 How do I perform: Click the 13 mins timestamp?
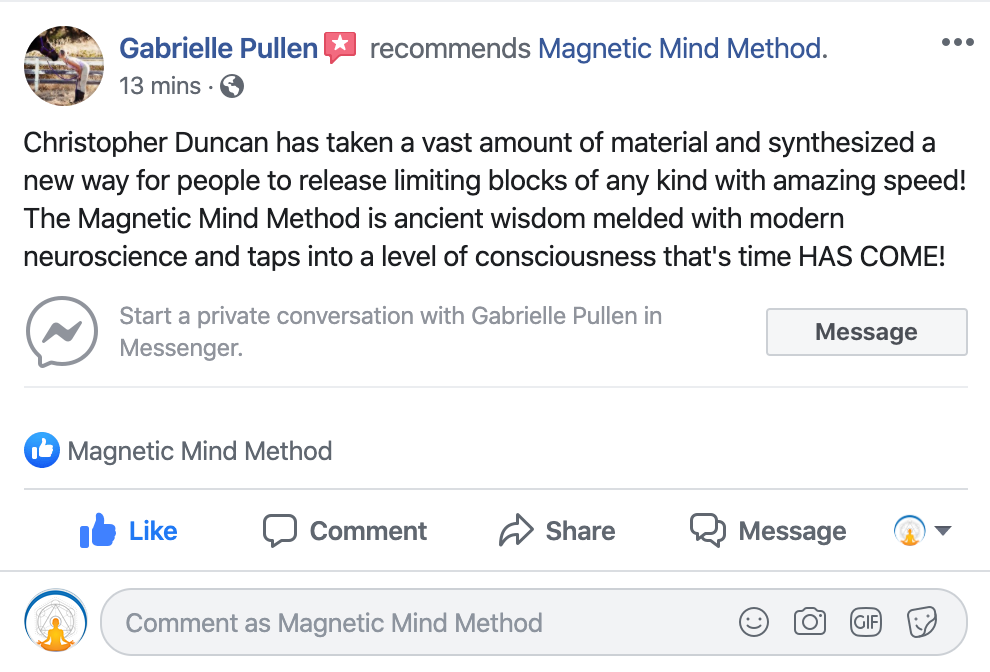click(160, 87)
